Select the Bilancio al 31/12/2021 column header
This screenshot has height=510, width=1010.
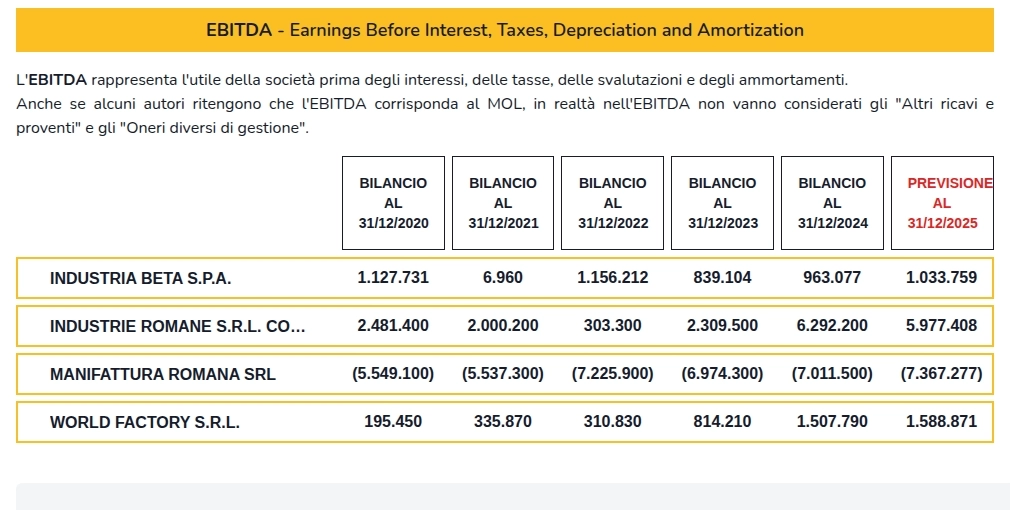(503, 203)
